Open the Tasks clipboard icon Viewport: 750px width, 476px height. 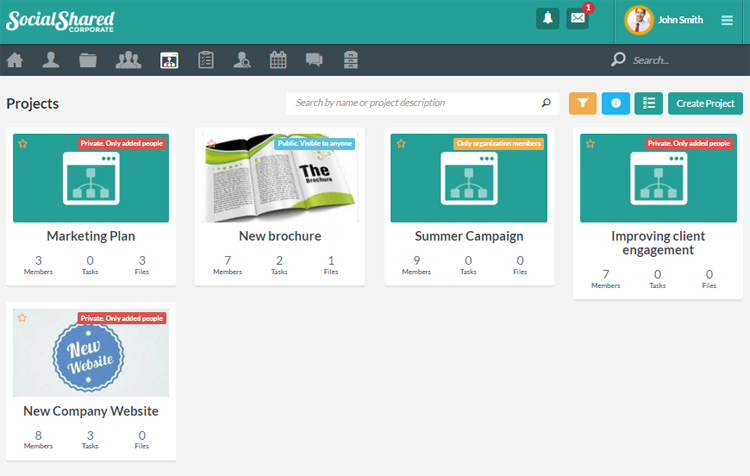(206, 60)
